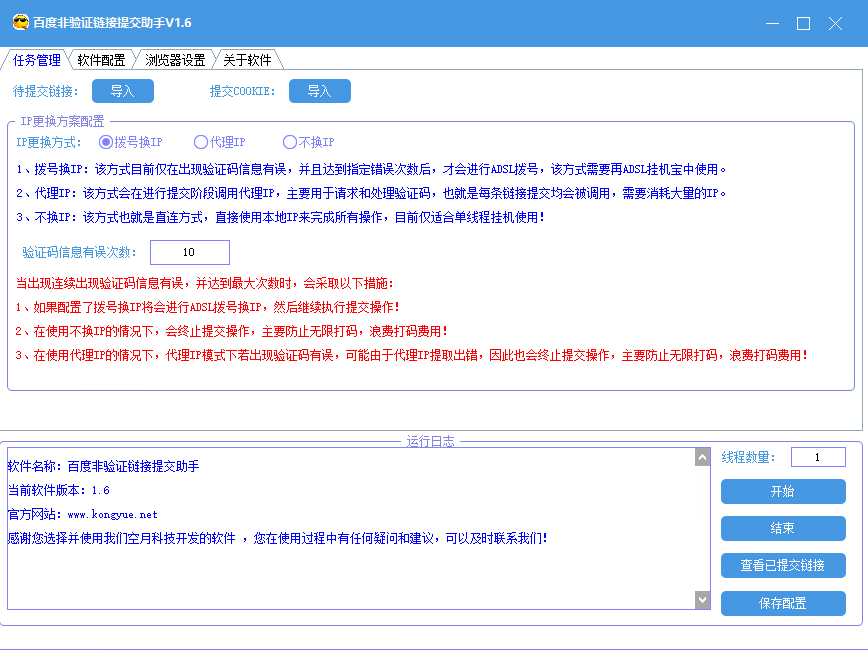Click the 保存配置 button
The height and width of the screenshot is (650, 868).
tap(783, 603)
